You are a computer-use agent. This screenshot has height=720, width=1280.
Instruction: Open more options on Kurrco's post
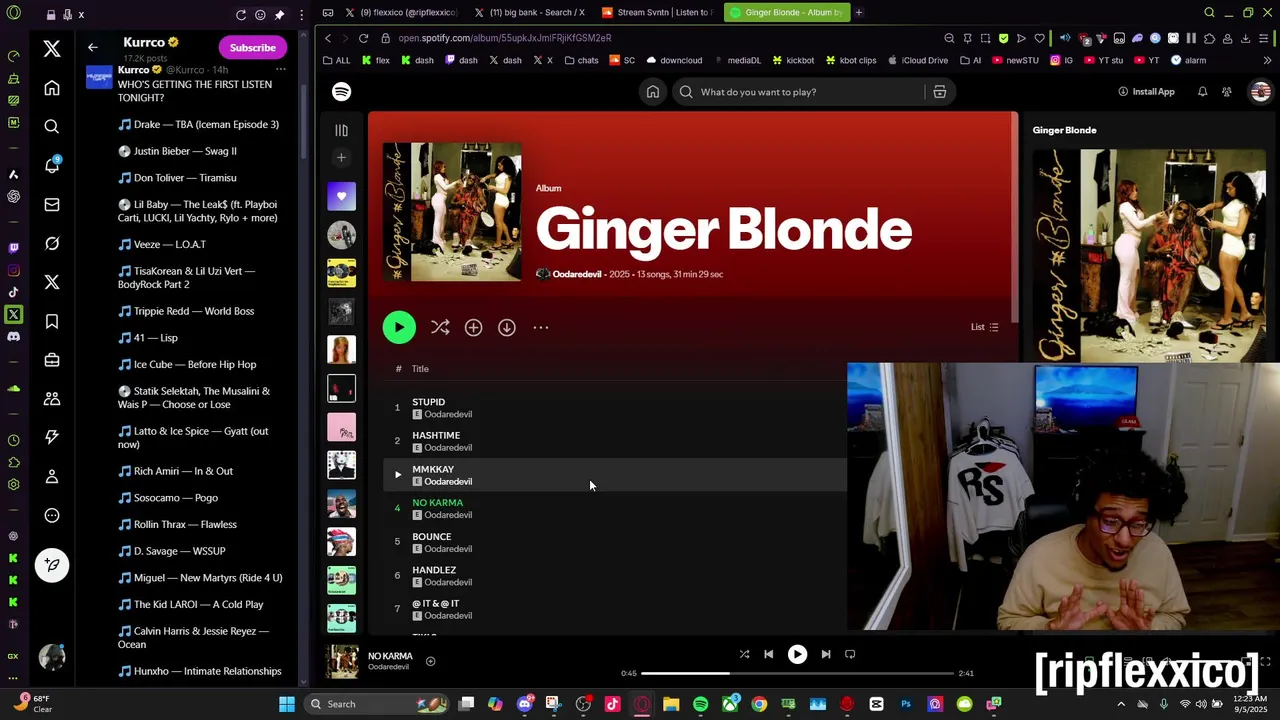(x=281, y=70)
